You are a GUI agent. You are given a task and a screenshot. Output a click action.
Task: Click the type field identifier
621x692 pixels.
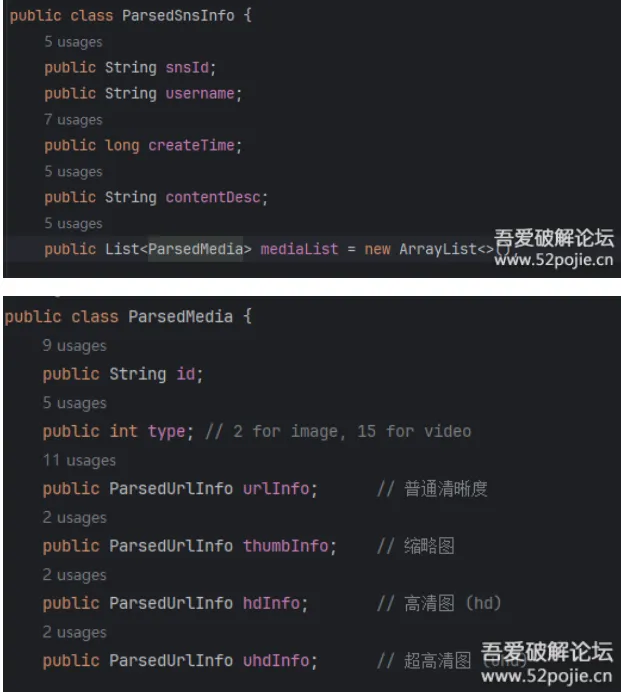pyautogui.click(x=166, y=431)
